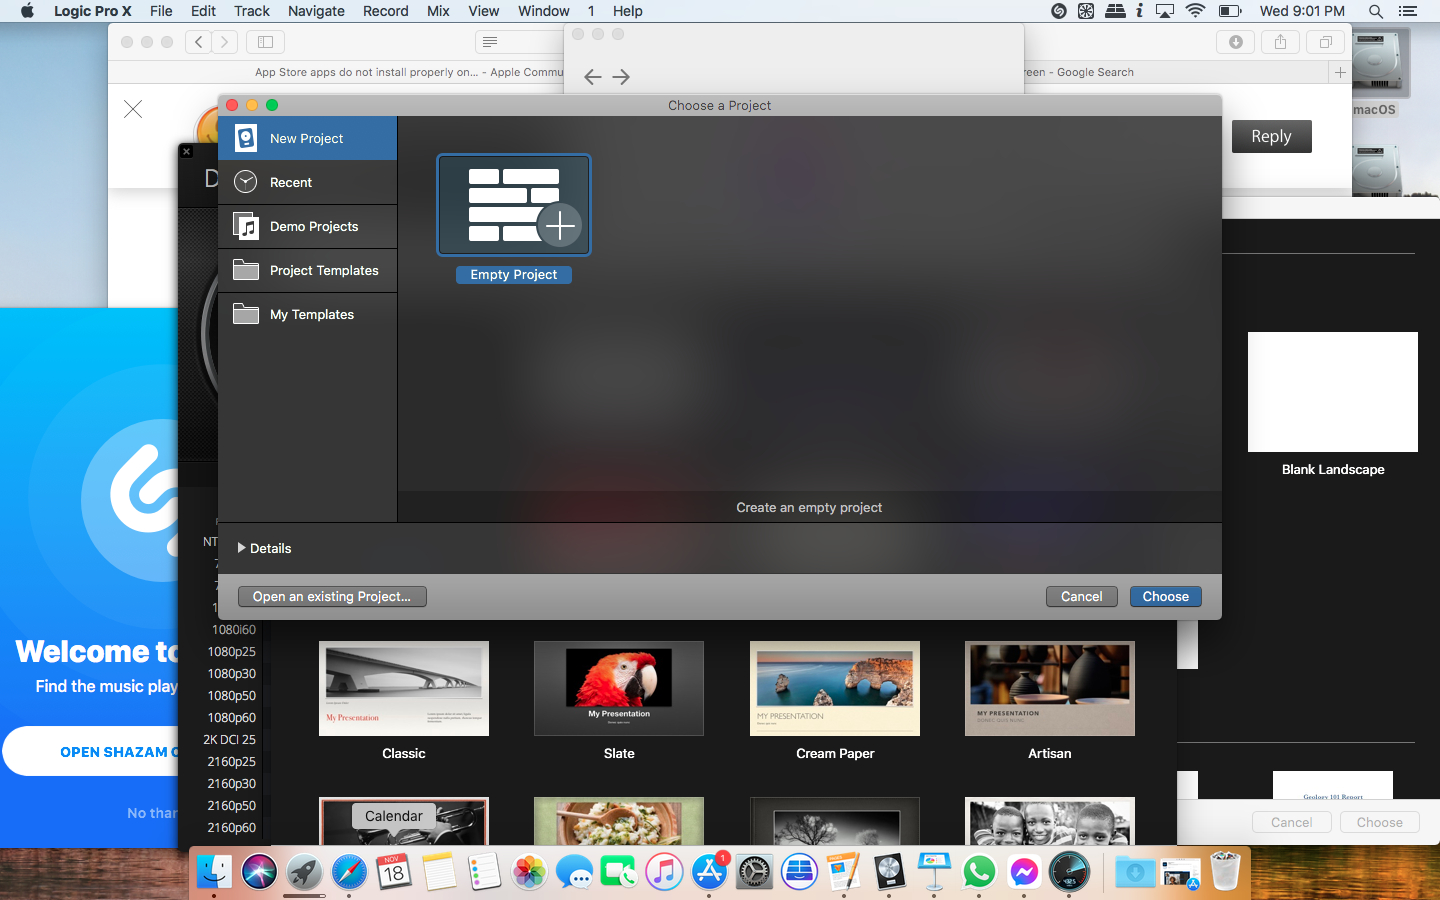This screenshot has width=1440, height=900.
Task: Click the date and time clock
Action: pos(1302,11)
